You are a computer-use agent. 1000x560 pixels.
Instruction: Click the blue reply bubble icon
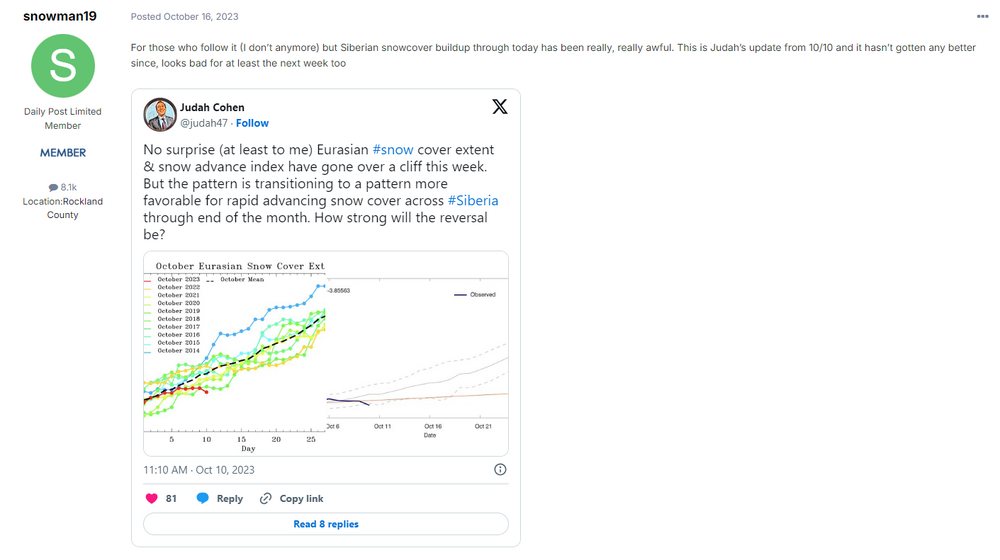tap(202, 498)
